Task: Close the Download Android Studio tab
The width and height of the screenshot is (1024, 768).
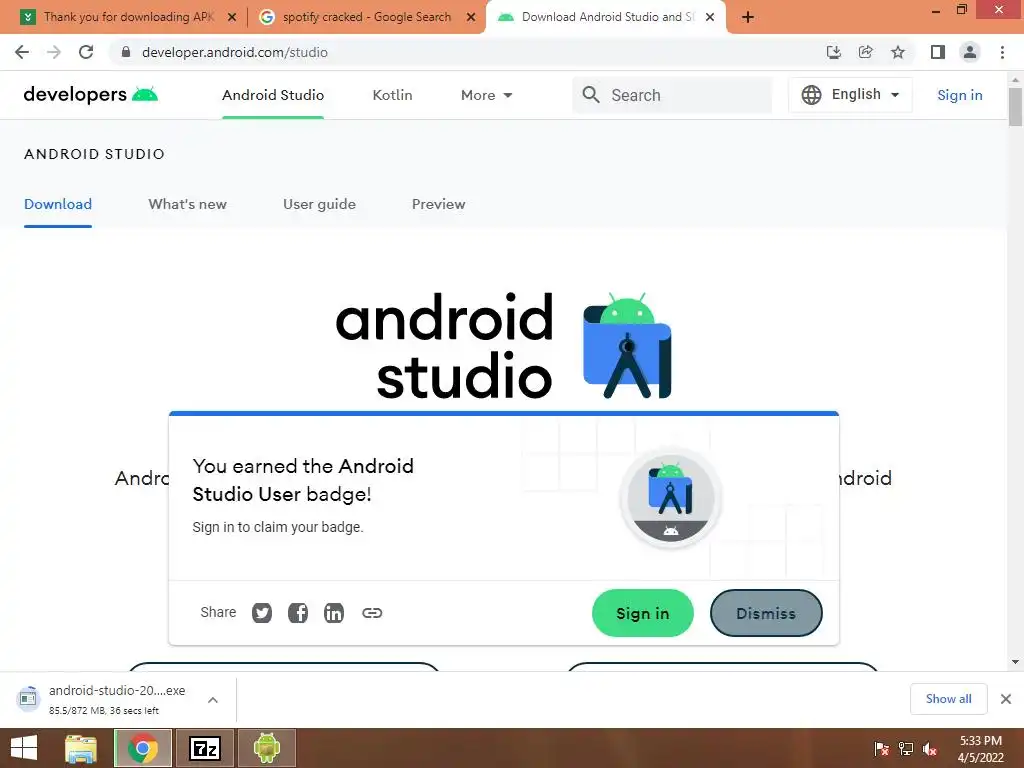Action: coord(710,18)
